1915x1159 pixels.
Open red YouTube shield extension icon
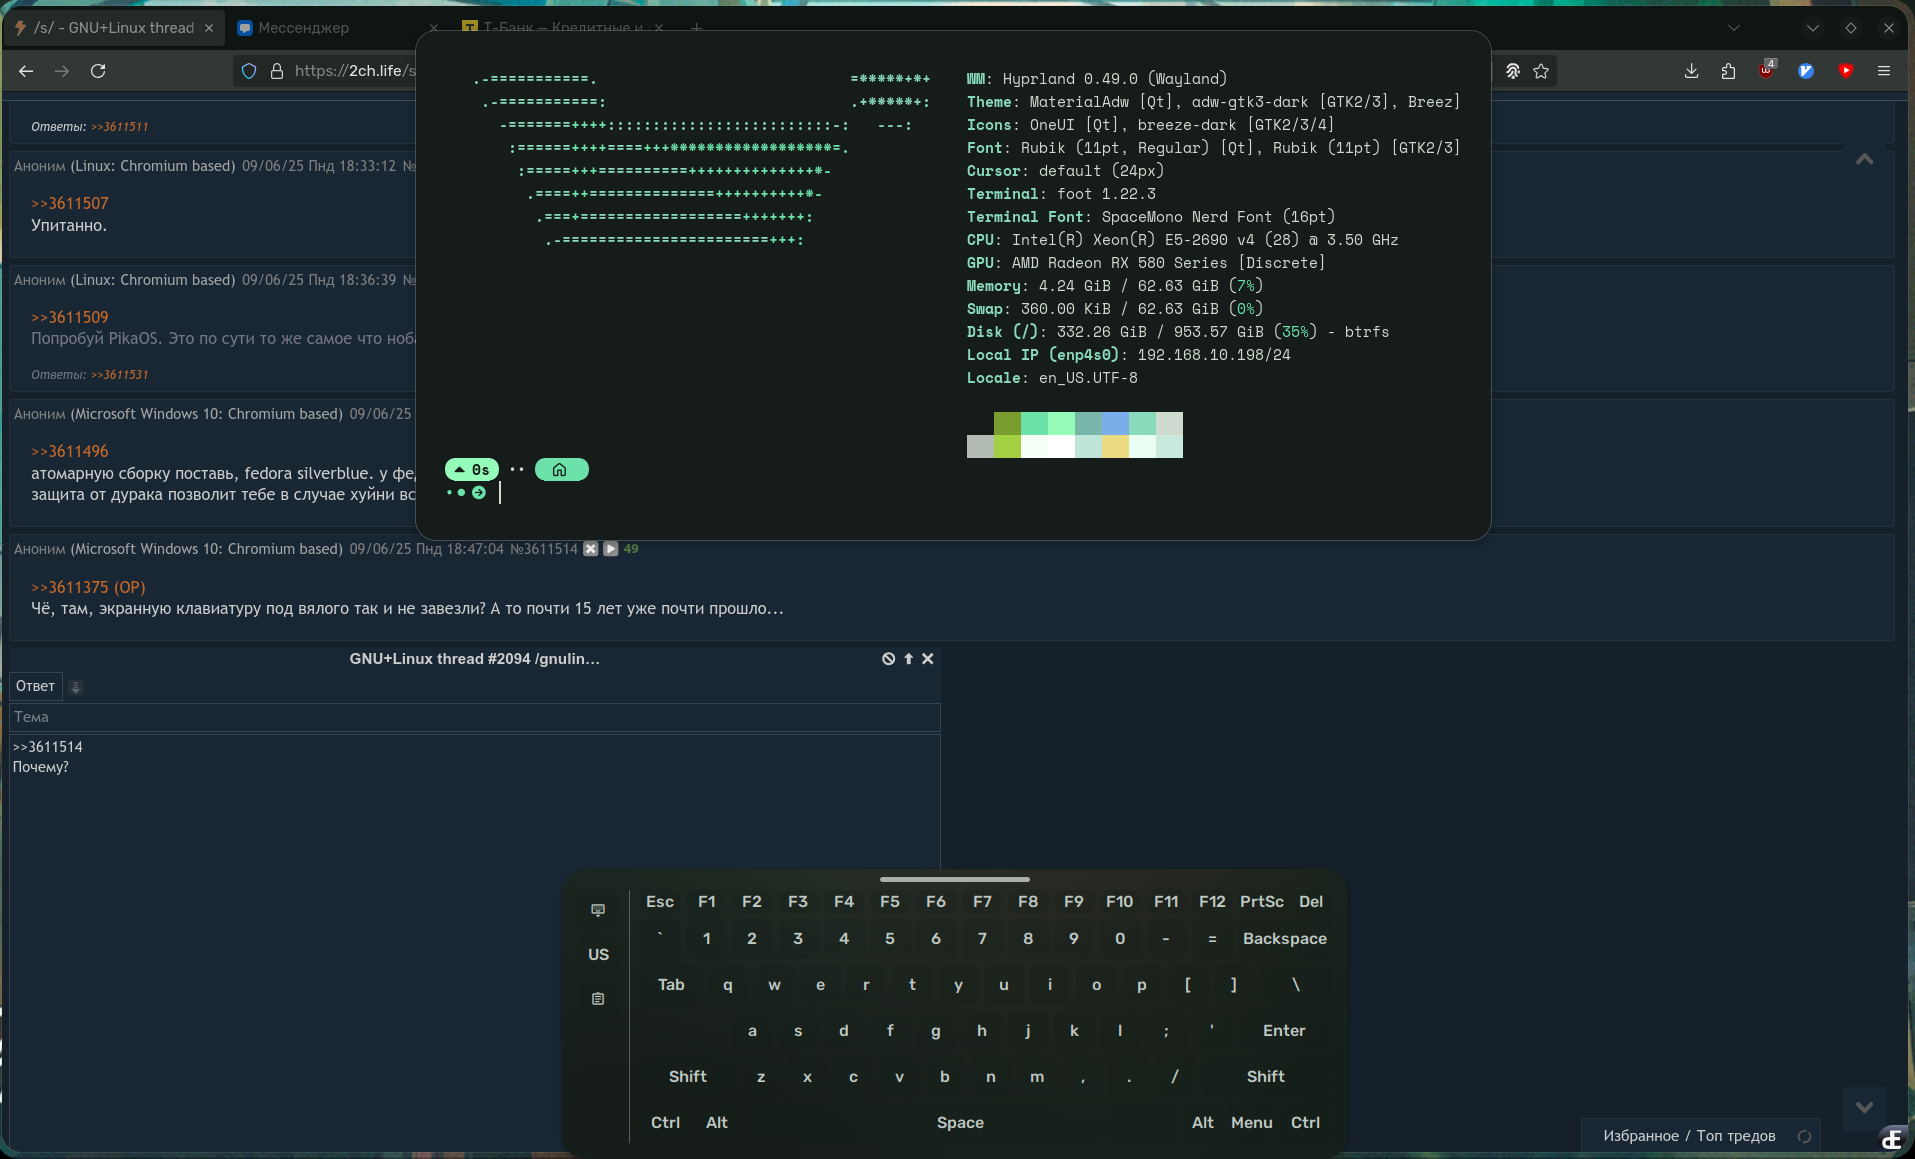pyautogui.click(x=1846, y=71)
